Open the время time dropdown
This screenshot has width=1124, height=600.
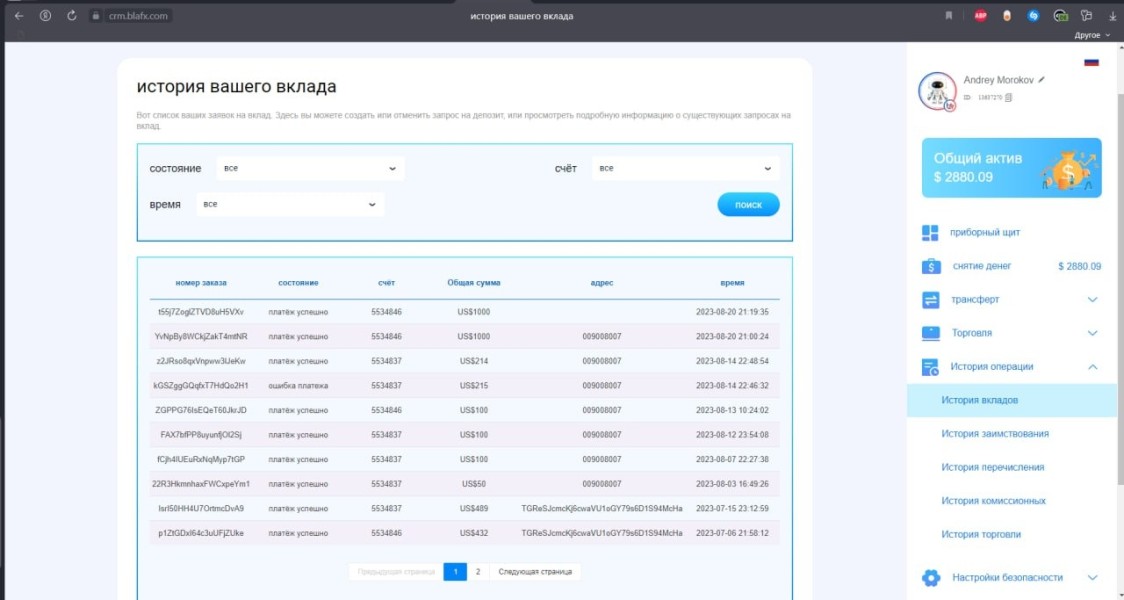tap(290, 204)
